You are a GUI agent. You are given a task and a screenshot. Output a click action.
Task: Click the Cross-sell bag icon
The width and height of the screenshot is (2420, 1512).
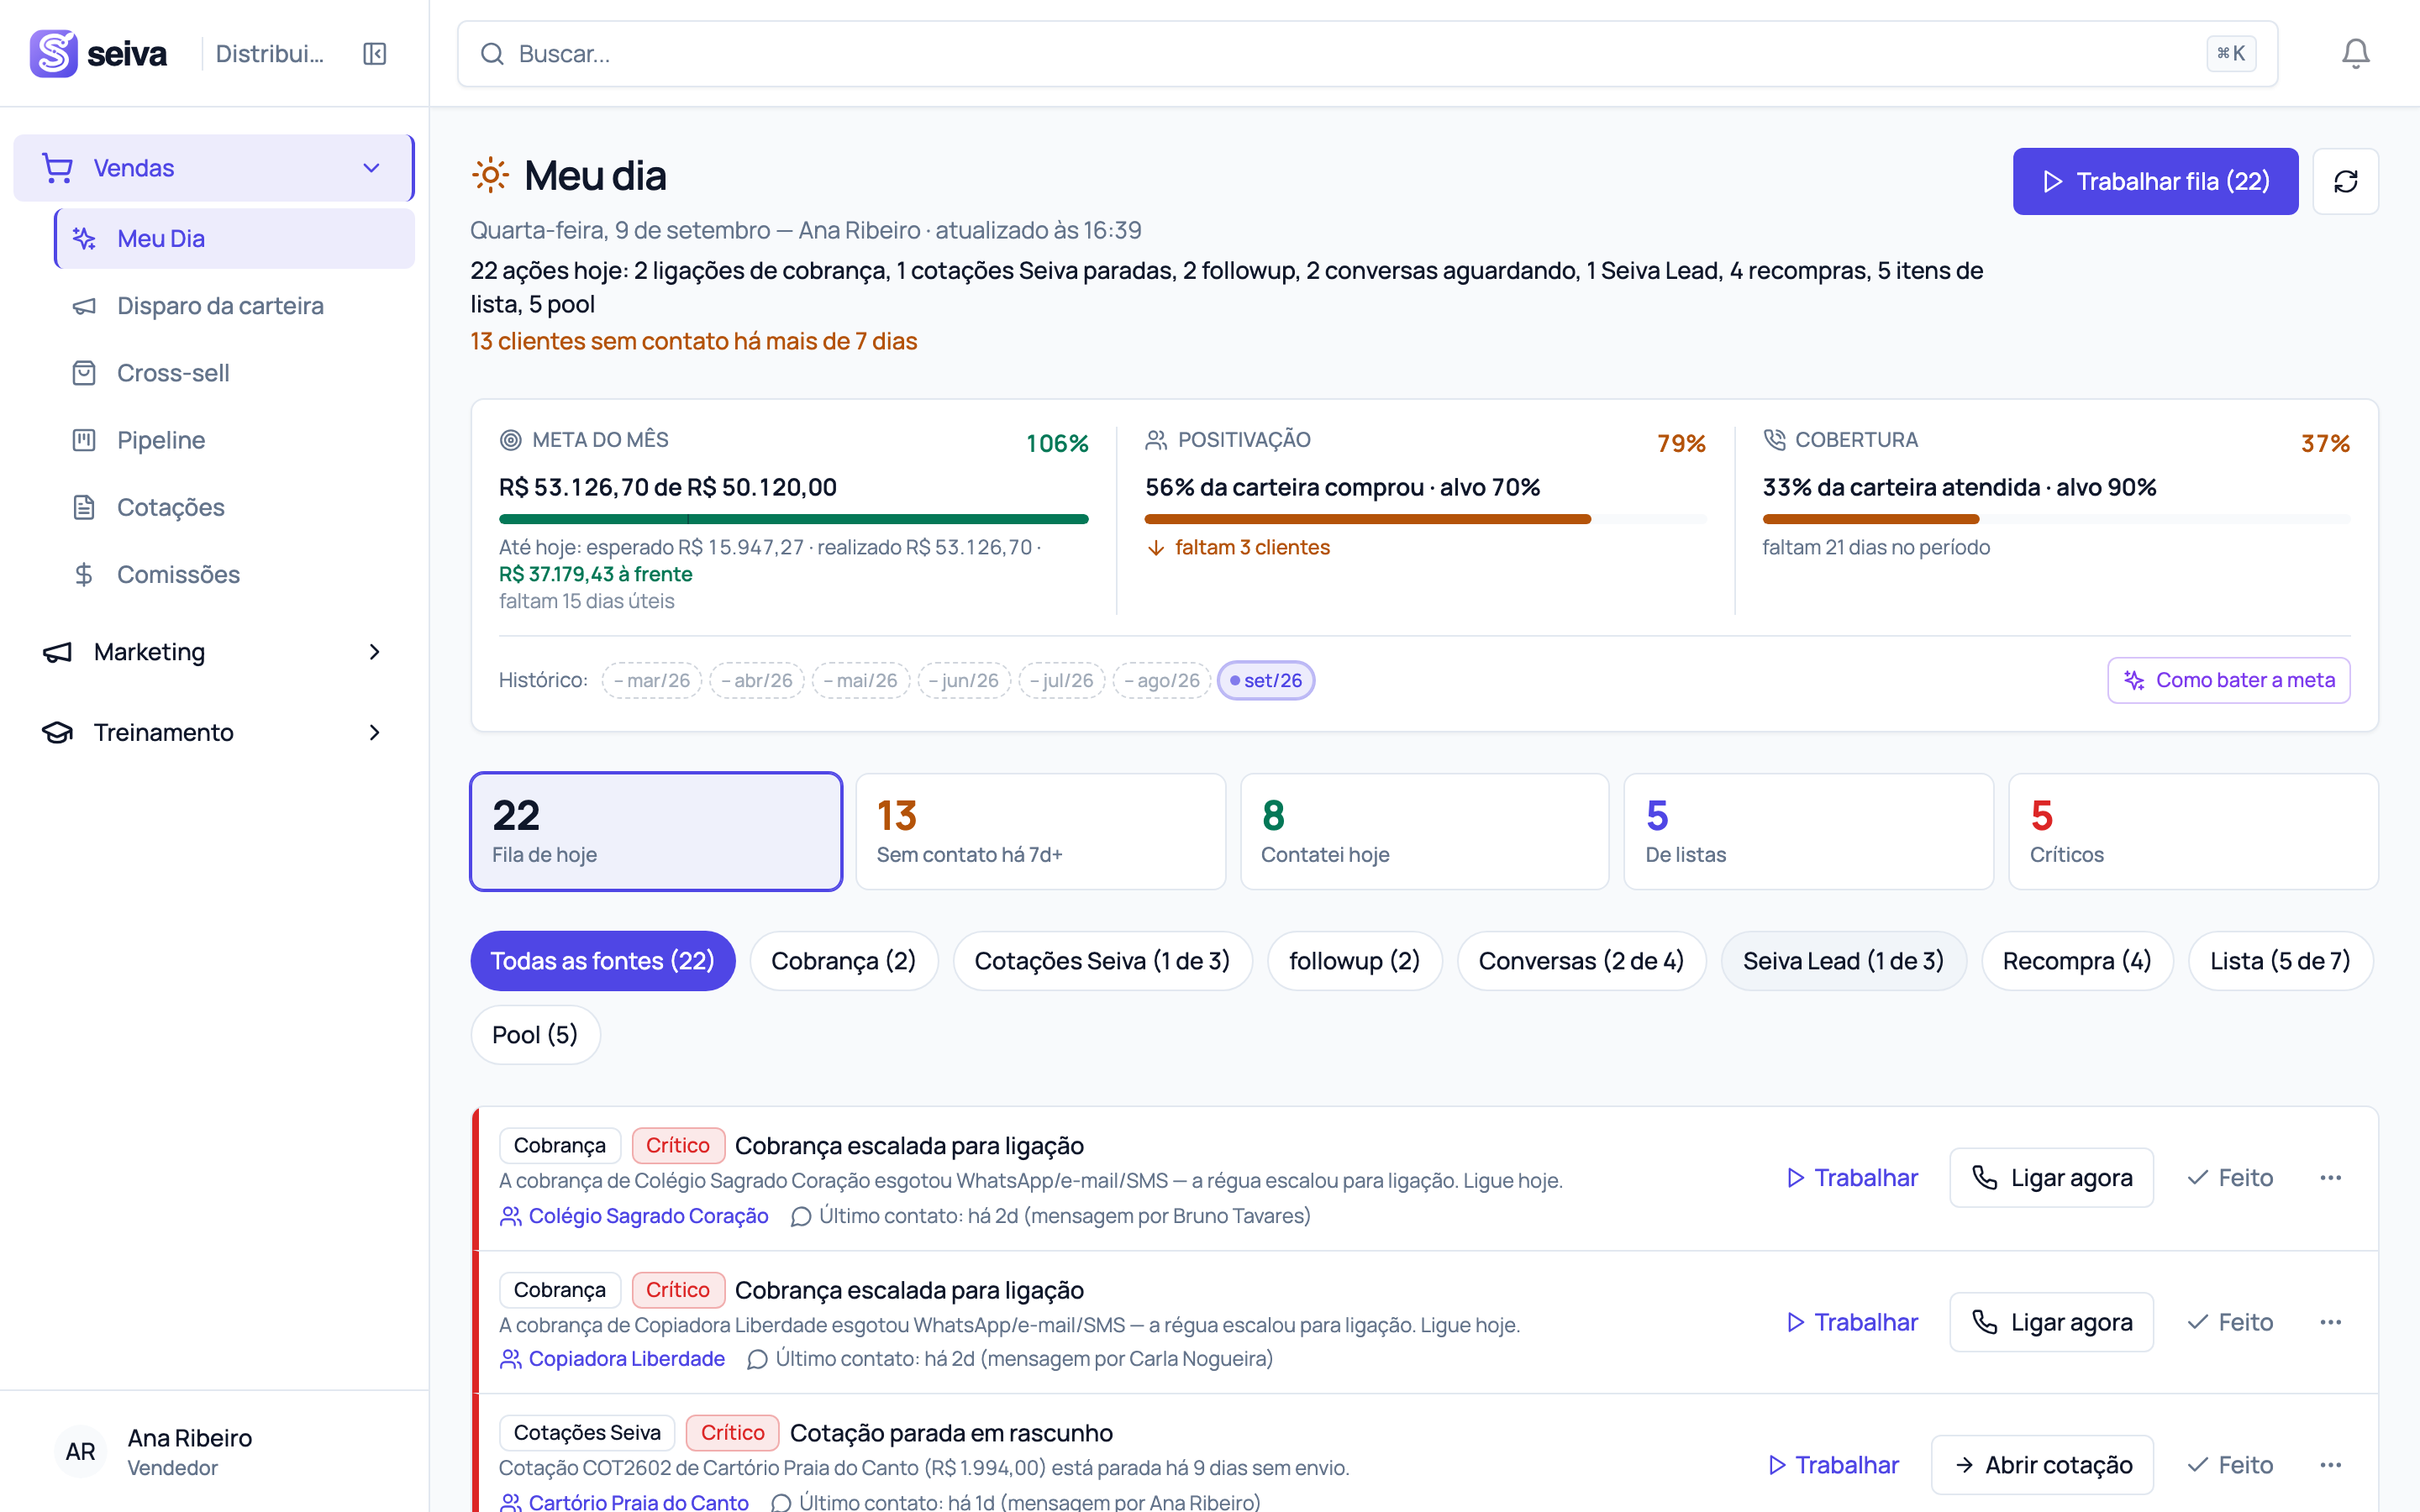84,373
